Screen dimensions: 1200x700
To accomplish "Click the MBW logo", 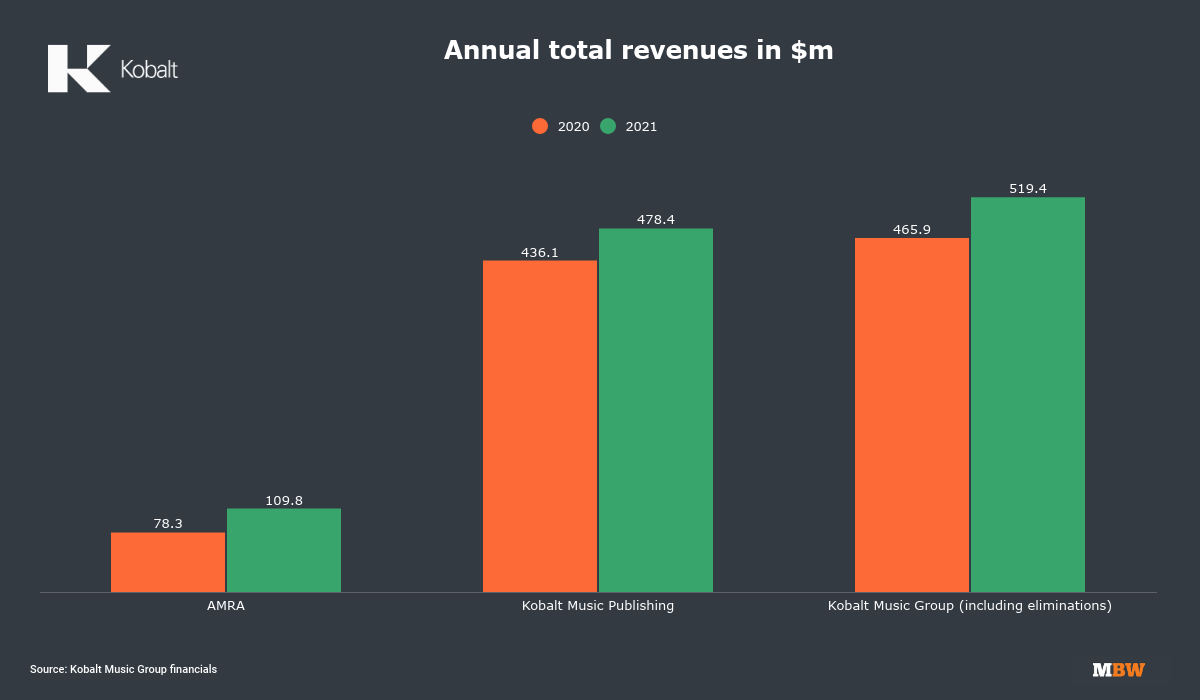I will pyautogui.click(x=1118, y=670).
